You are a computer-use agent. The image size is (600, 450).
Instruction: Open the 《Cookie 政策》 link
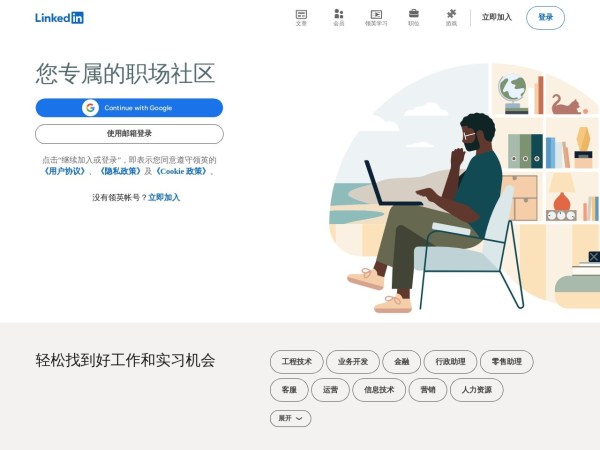[x=181, y=171]
